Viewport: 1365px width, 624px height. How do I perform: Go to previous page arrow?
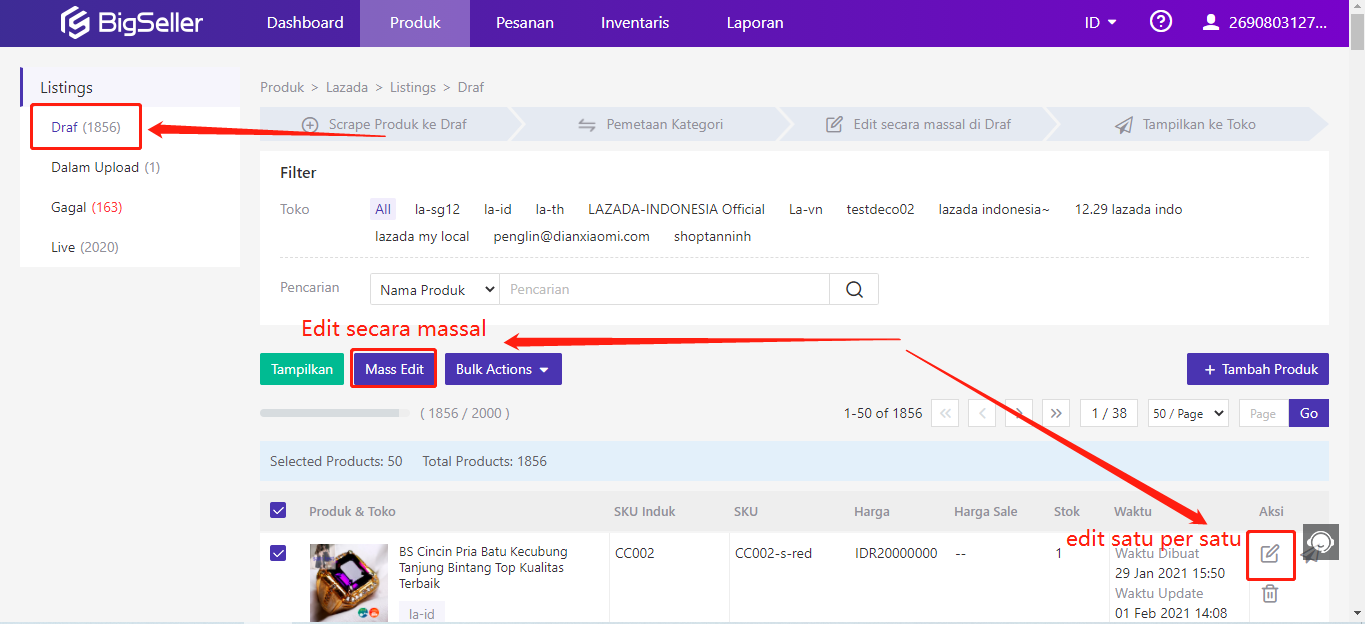click(982, 413)
